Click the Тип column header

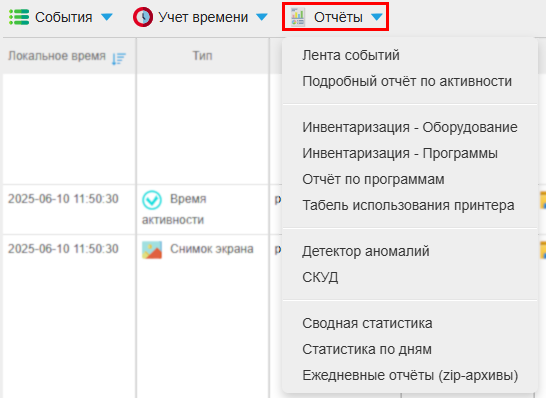202,56
